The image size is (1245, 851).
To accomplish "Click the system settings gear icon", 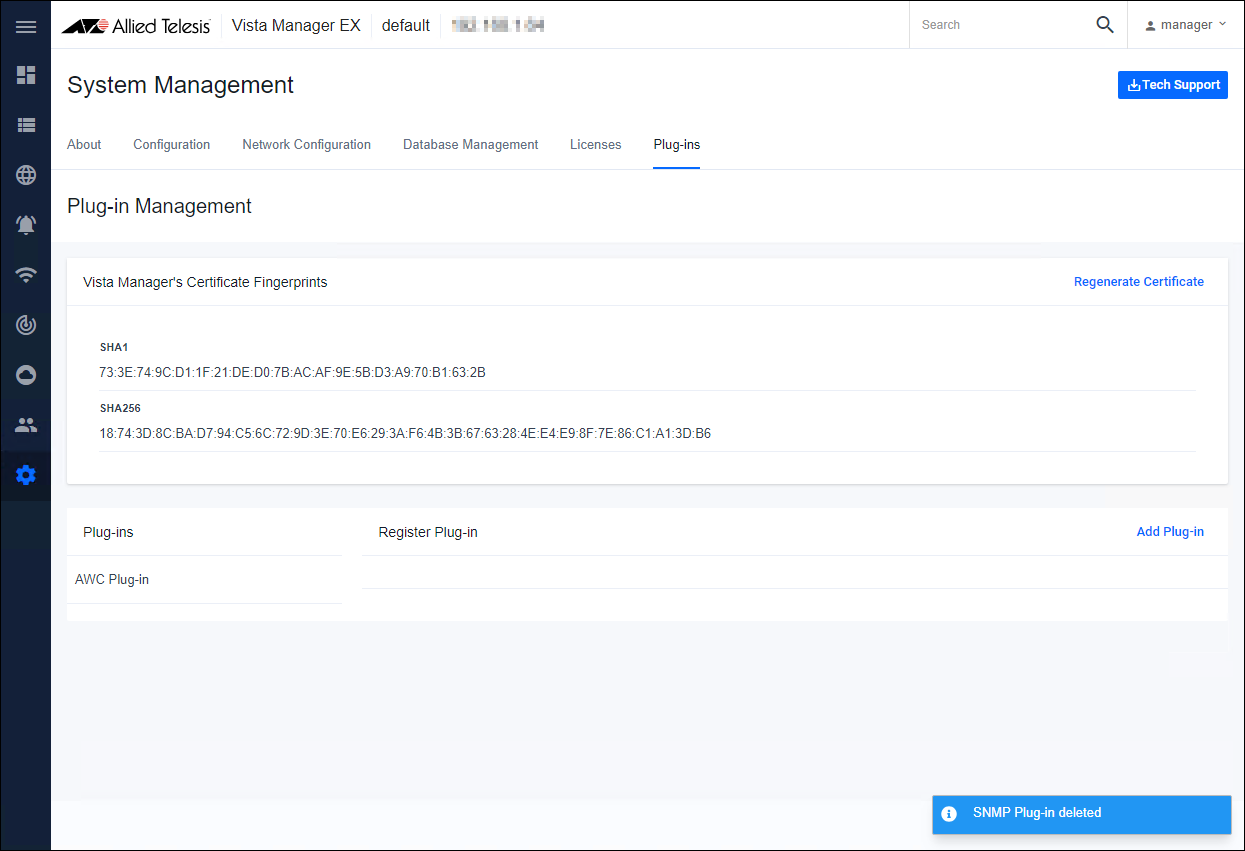I will coord(26,475).
